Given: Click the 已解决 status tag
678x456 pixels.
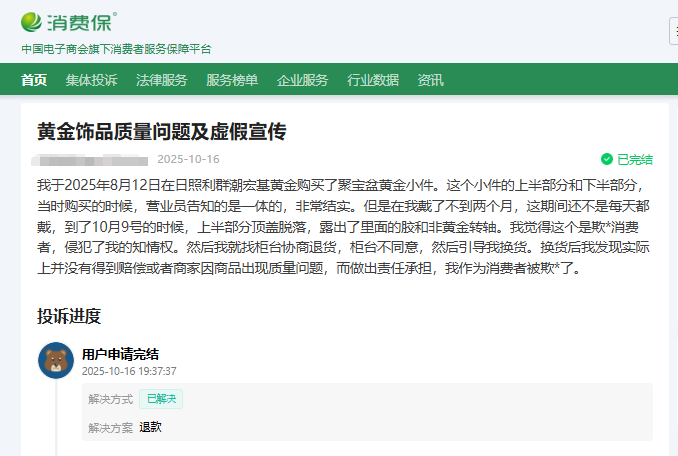Looking at the screenshot, I should click(160, 399).
